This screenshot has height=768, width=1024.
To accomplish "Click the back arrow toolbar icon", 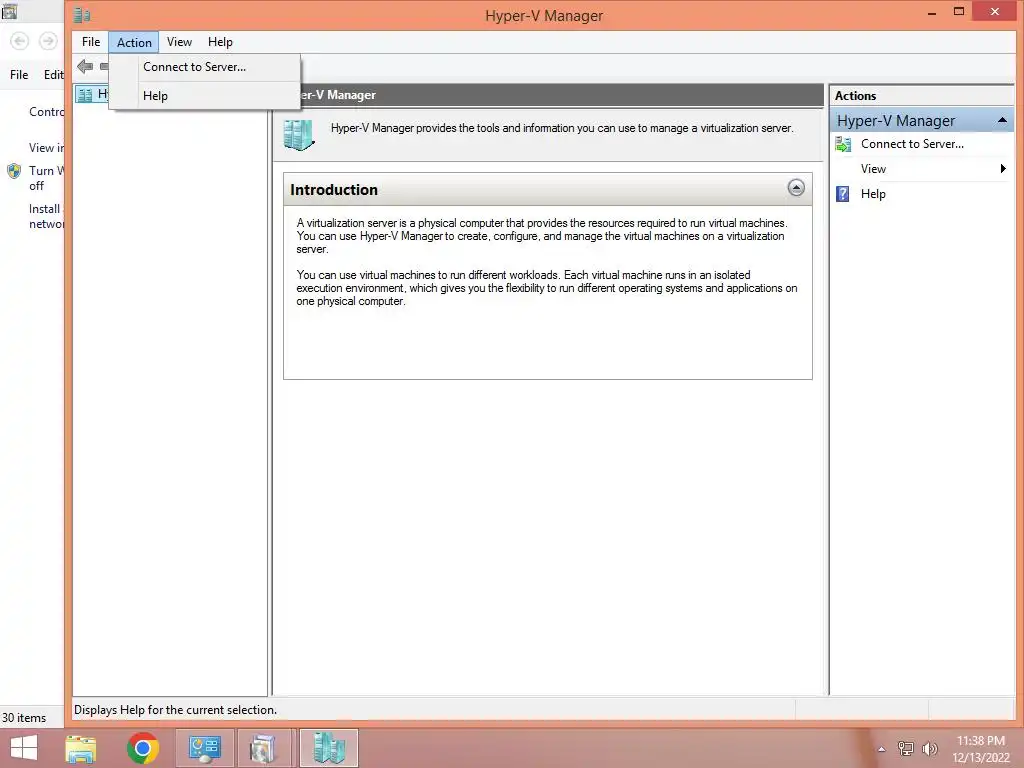I will coord(85,66).
